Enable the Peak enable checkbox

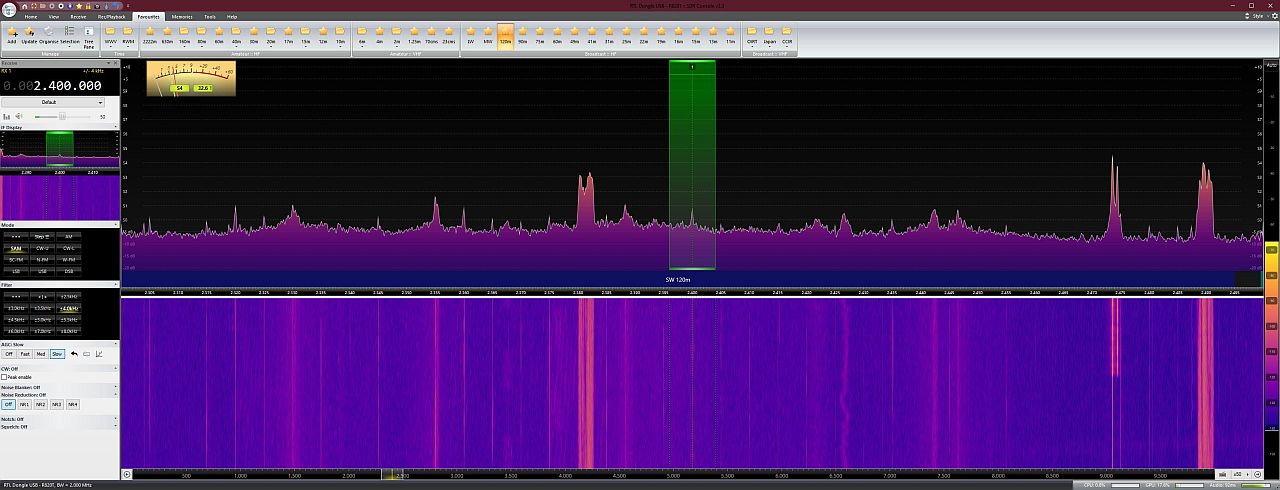5,377
